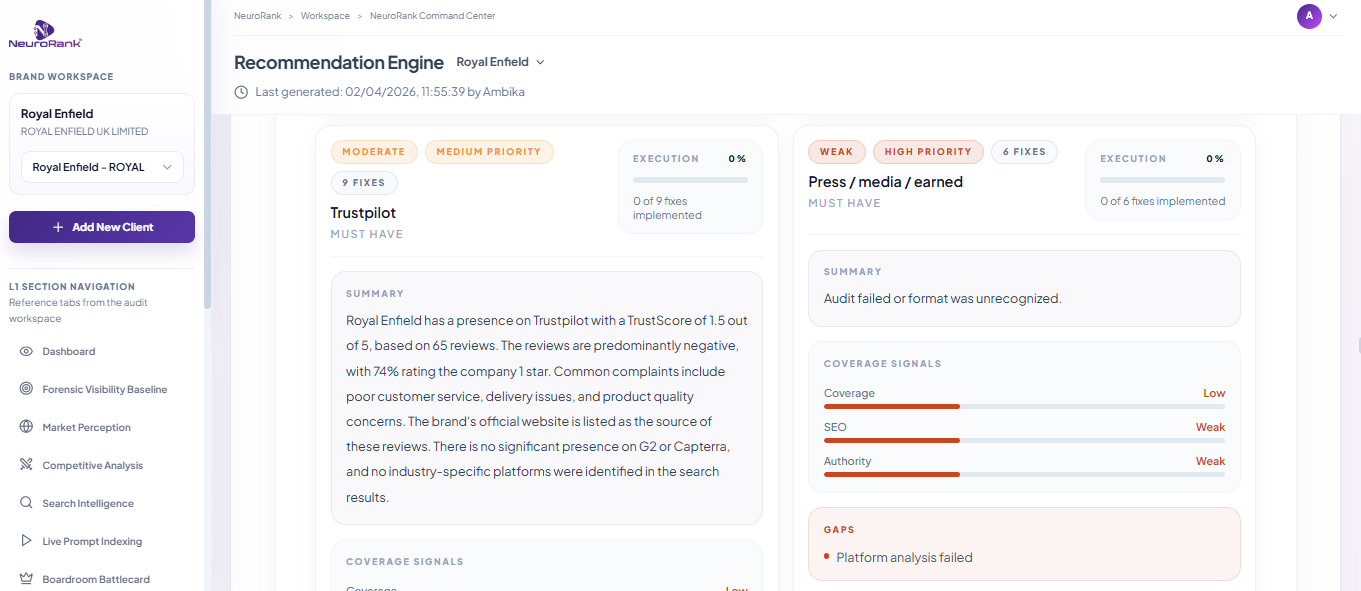Image resolution: width=1361 pixels, height=591 pixels.
Task: Click the Last generated timestamp text
Action: [390, 92]
